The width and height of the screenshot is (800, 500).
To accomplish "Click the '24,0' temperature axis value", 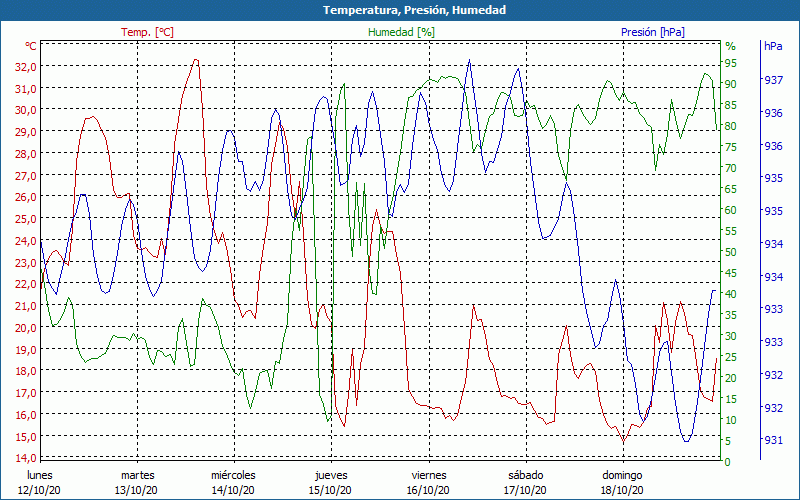I will coord(27,241).
